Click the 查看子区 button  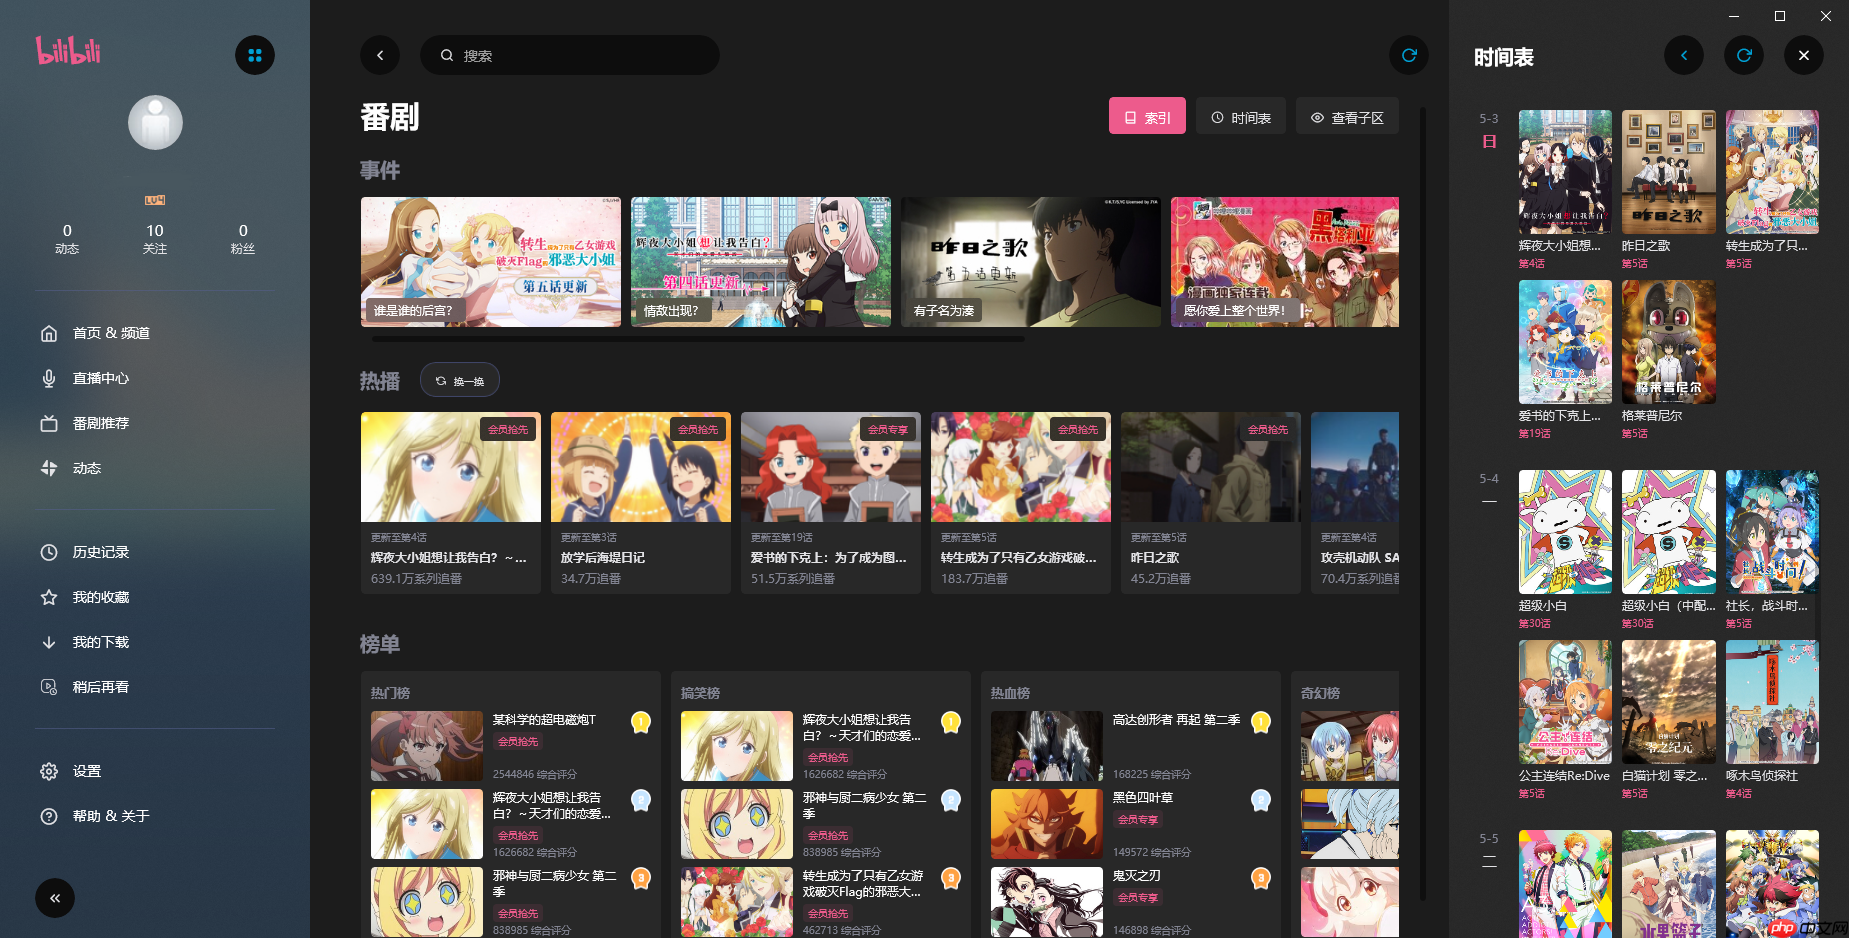click(x=1347, y=117)
